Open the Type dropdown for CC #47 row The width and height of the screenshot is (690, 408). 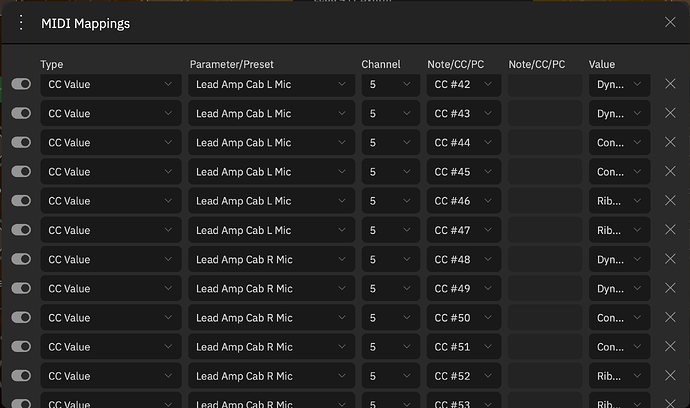tap(111, 230)
